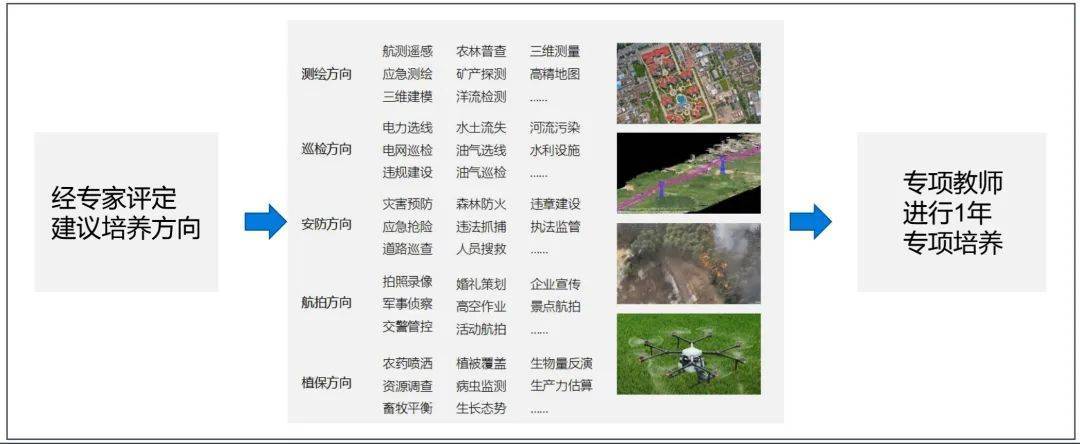Screen dimensions: 1080x444
Task: Click the 婚礼策划 item
Action: tap(481, 284)
